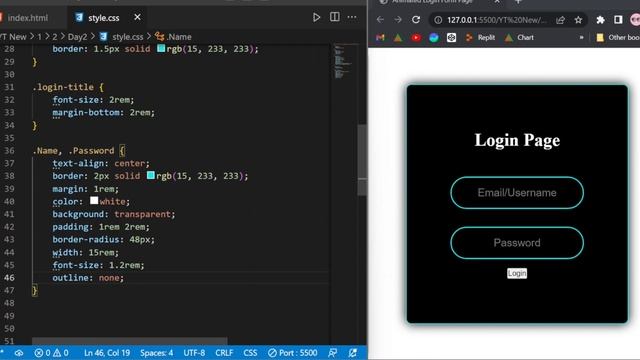Change the file encoding UTF-8
640x360 pixels.
point(194,353)
